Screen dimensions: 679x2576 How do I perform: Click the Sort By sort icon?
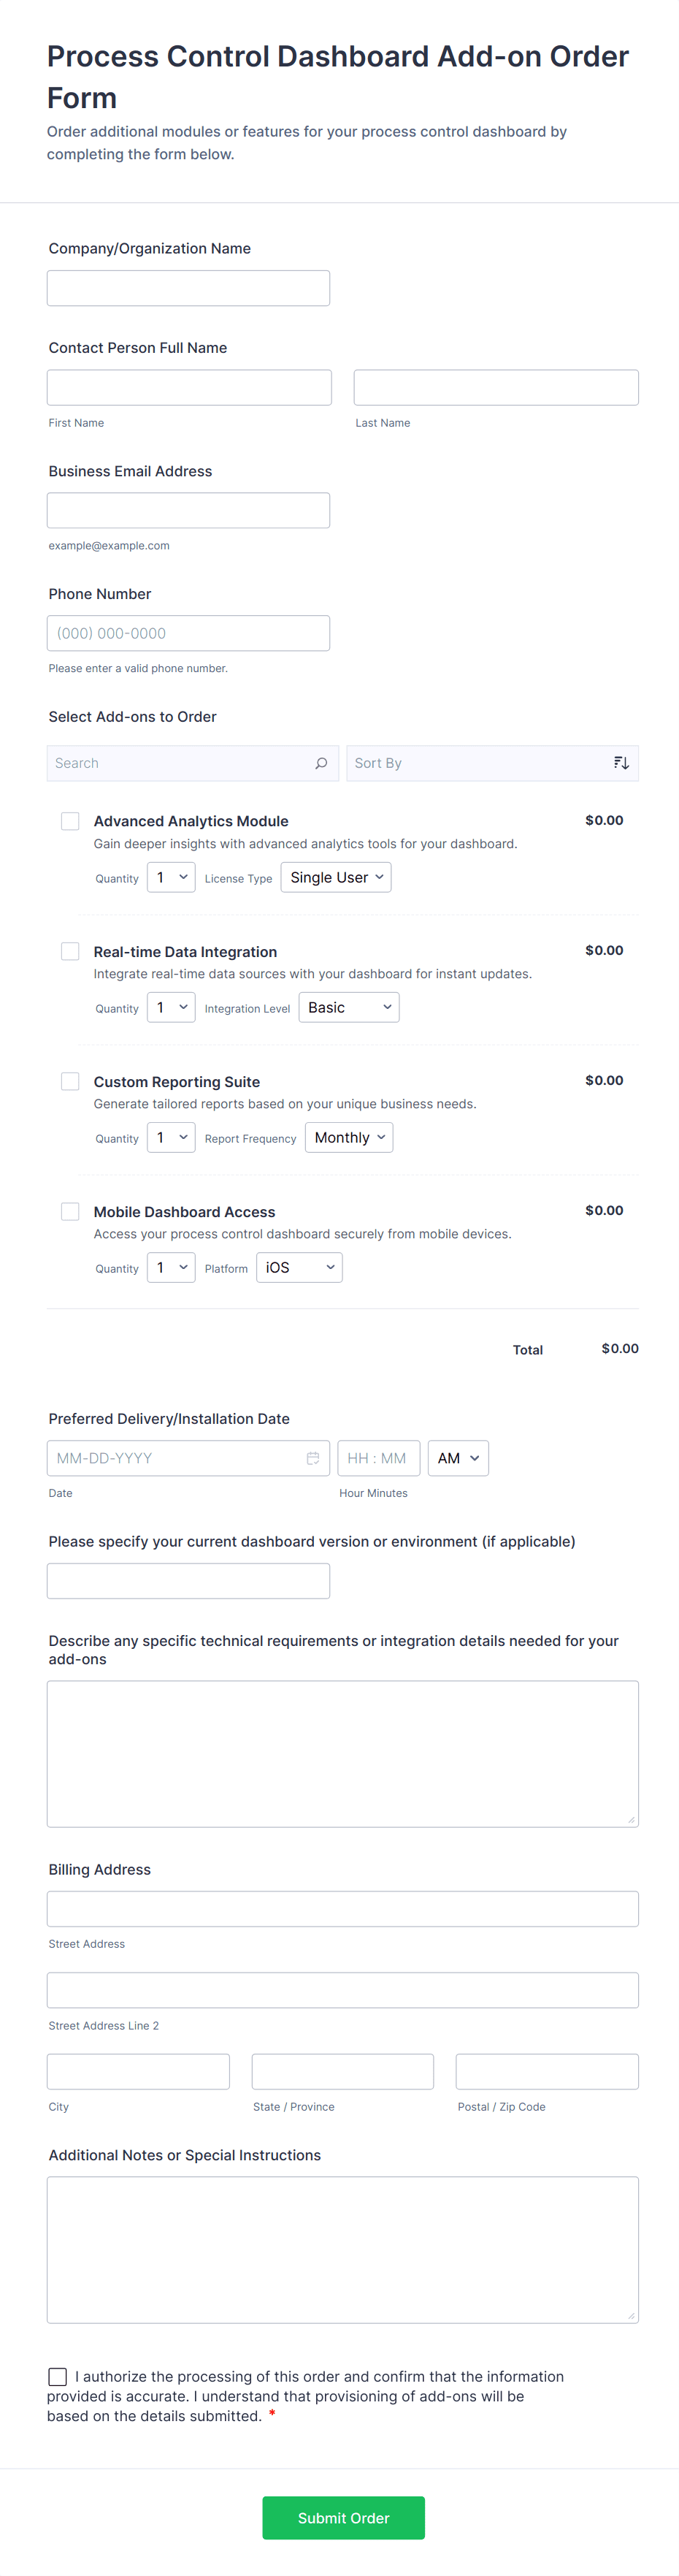point(621,763)
